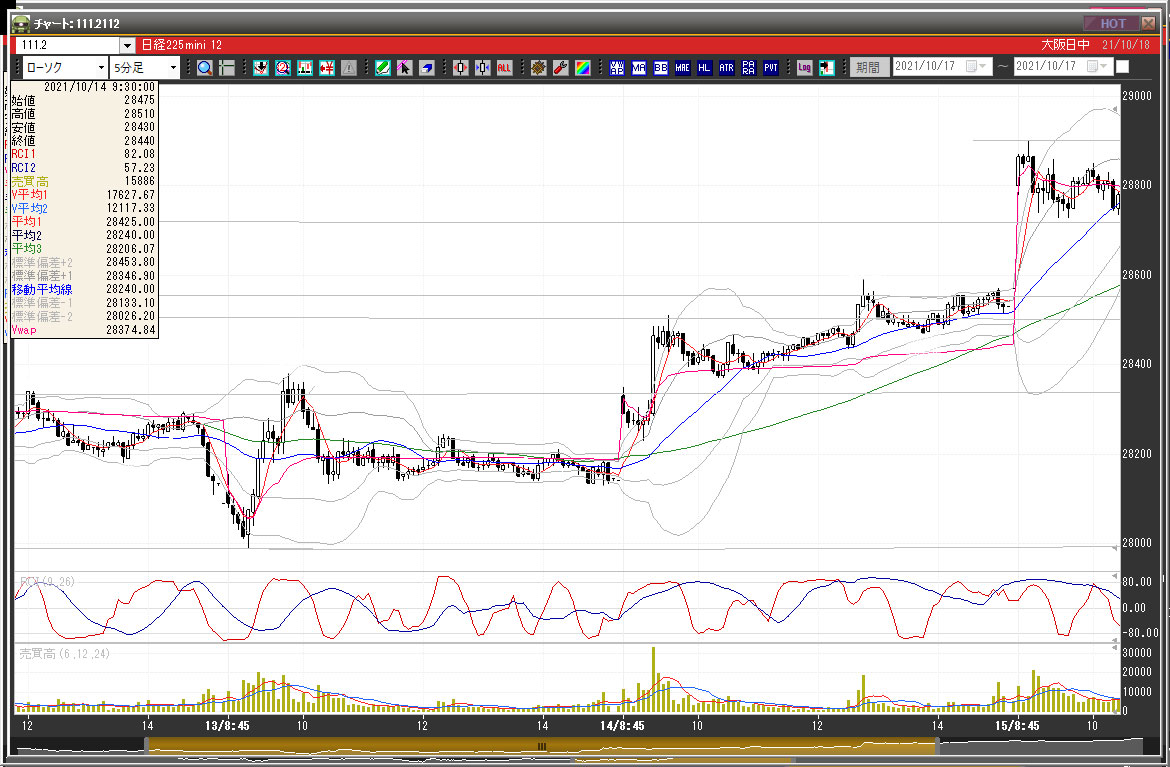
Task: Select the pointer arrow tool
Action: [404, 68]
